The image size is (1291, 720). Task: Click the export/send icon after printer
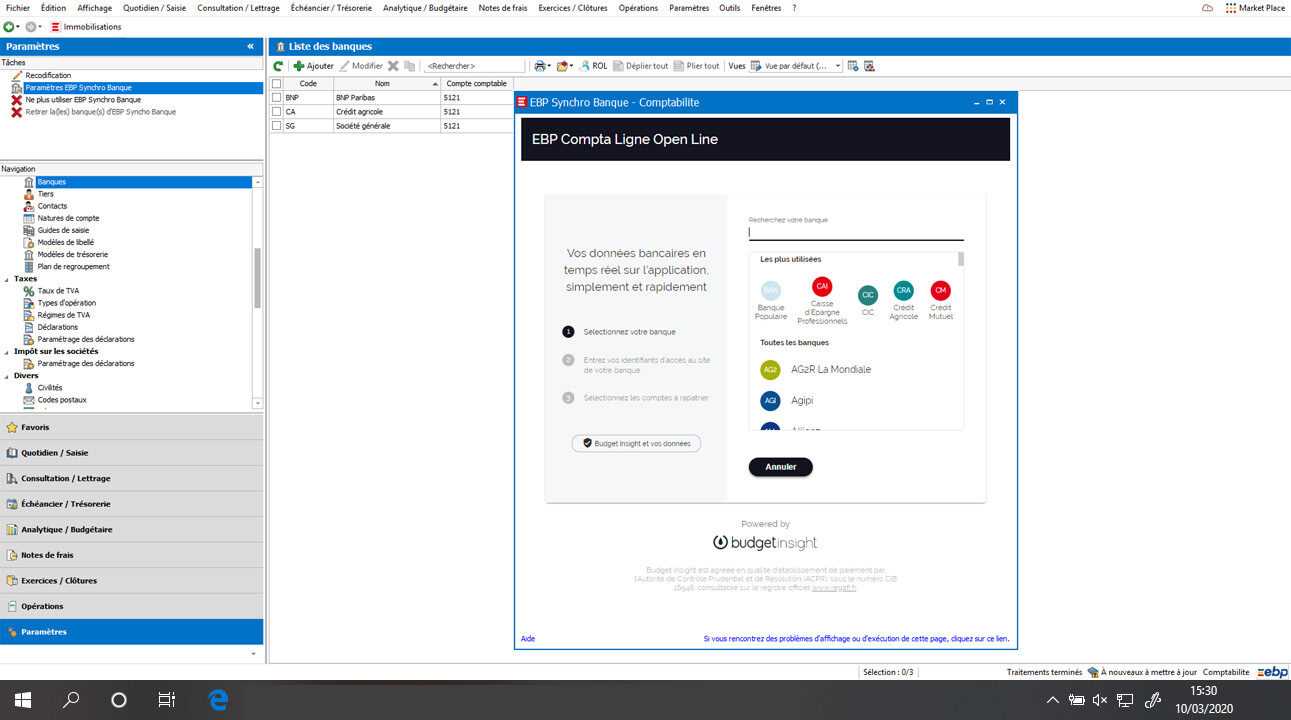tap(562, 66)
